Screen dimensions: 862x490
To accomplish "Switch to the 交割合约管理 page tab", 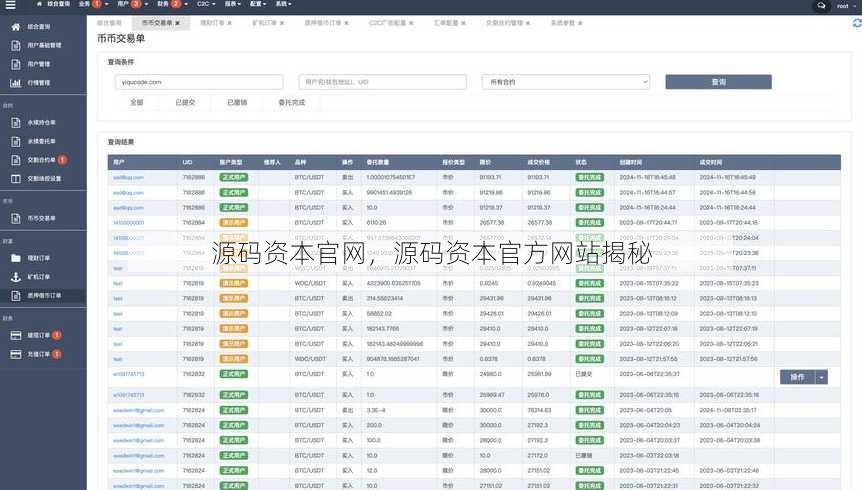I will click(x=504, y=23).
